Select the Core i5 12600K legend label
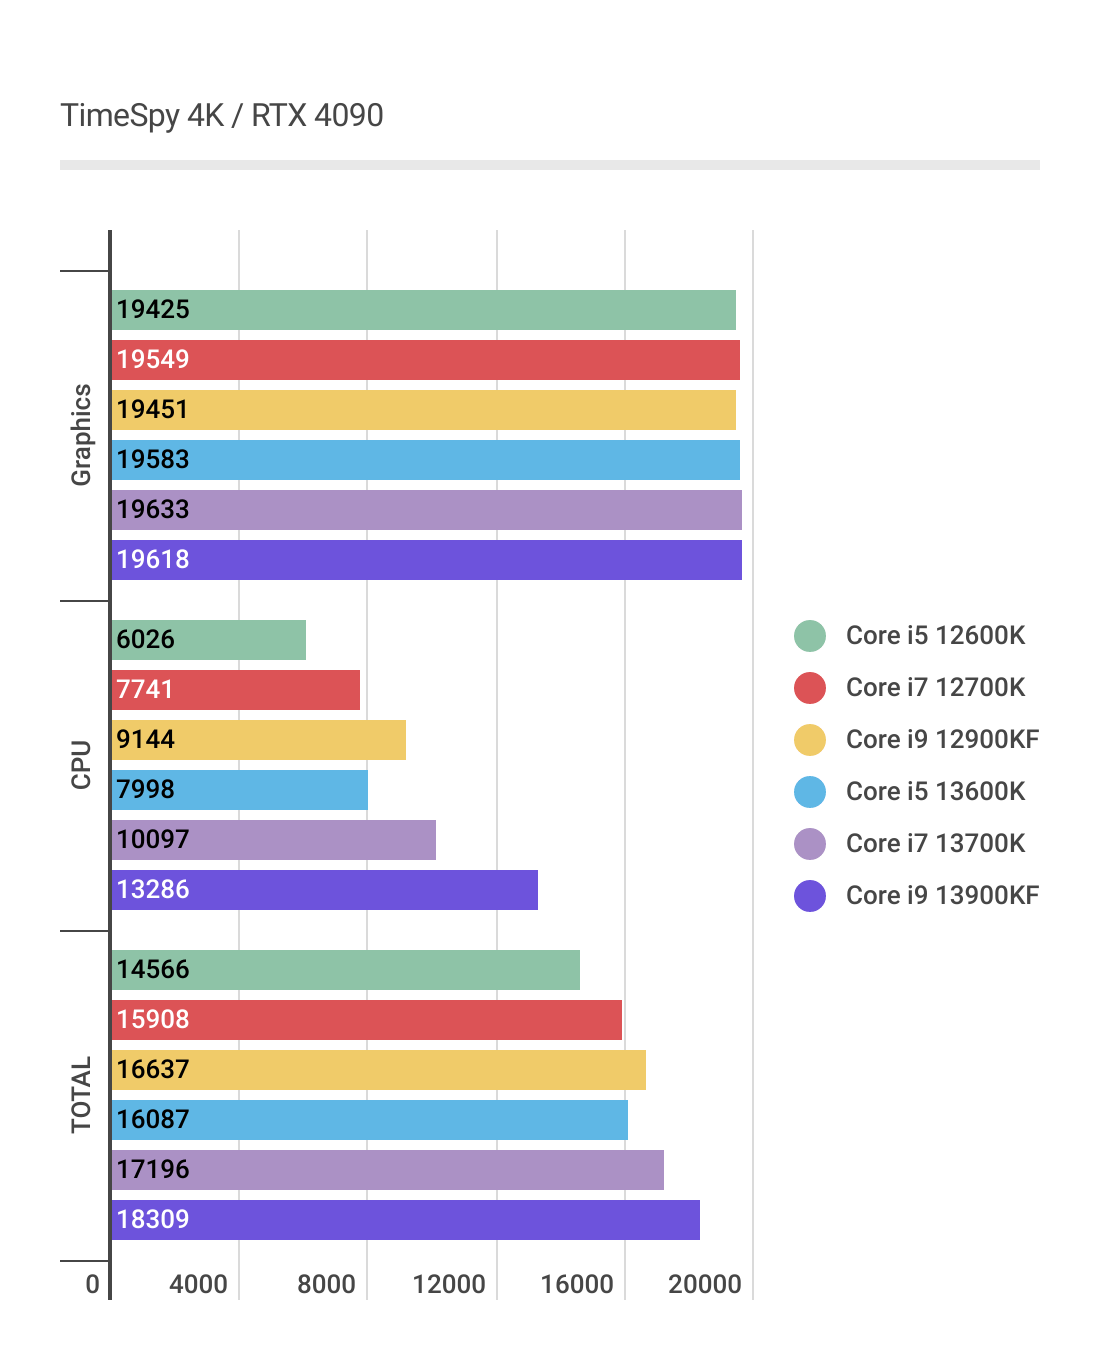The width and height of the screenshot is (1100, 1368). pyautogui.click(x=935, y=636)
